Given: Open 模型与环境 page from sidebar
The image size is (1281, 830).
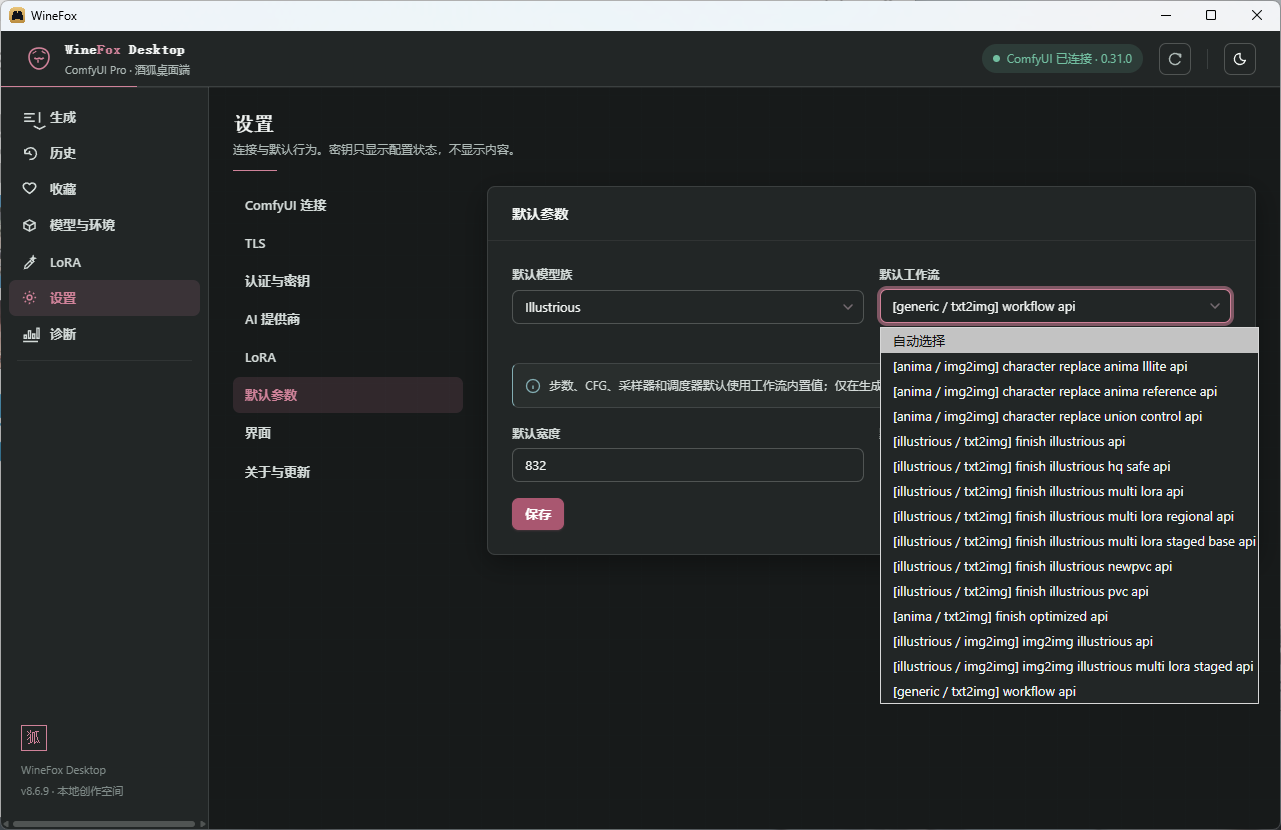Looking at the screenshot, I should click(x=104, y=226).
